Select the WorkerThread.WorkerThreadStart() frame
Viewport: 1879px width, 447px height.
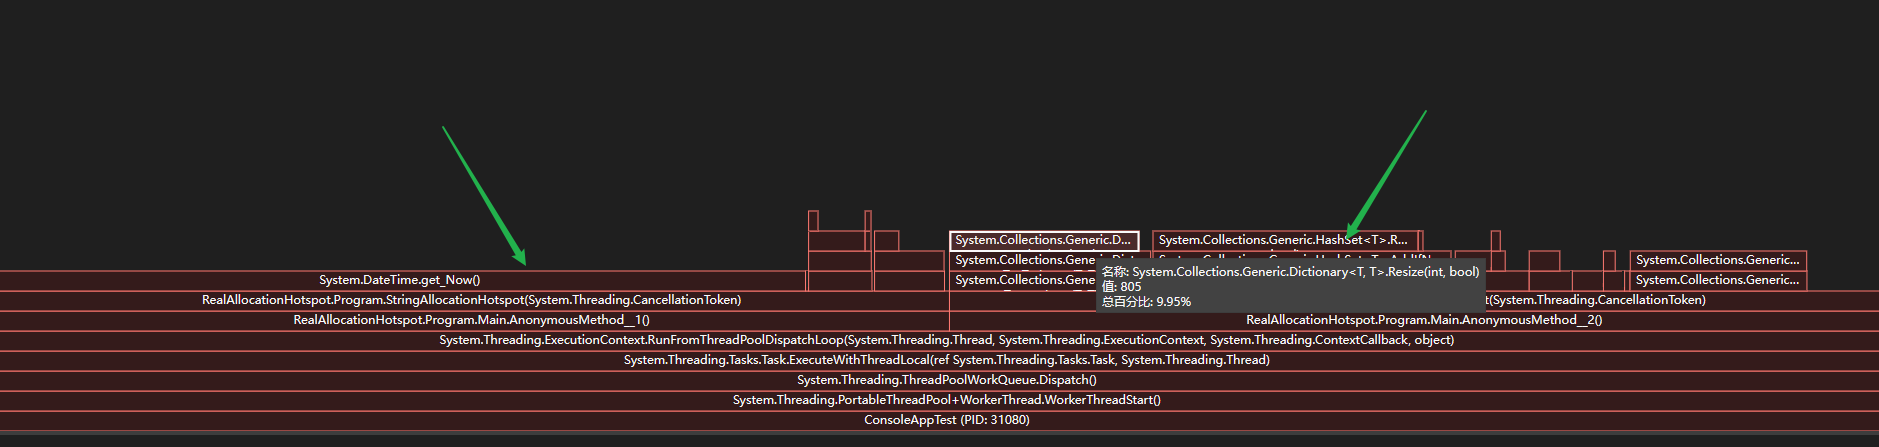click(x=946, y=400)
